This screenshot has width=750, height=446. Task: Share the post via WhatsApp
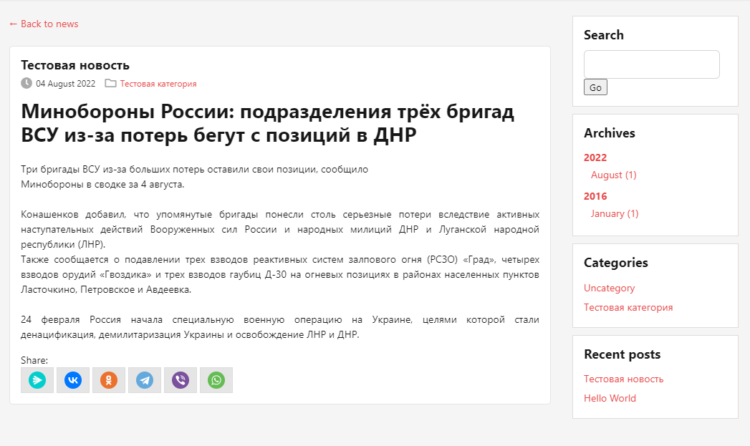tap(216, 380)
